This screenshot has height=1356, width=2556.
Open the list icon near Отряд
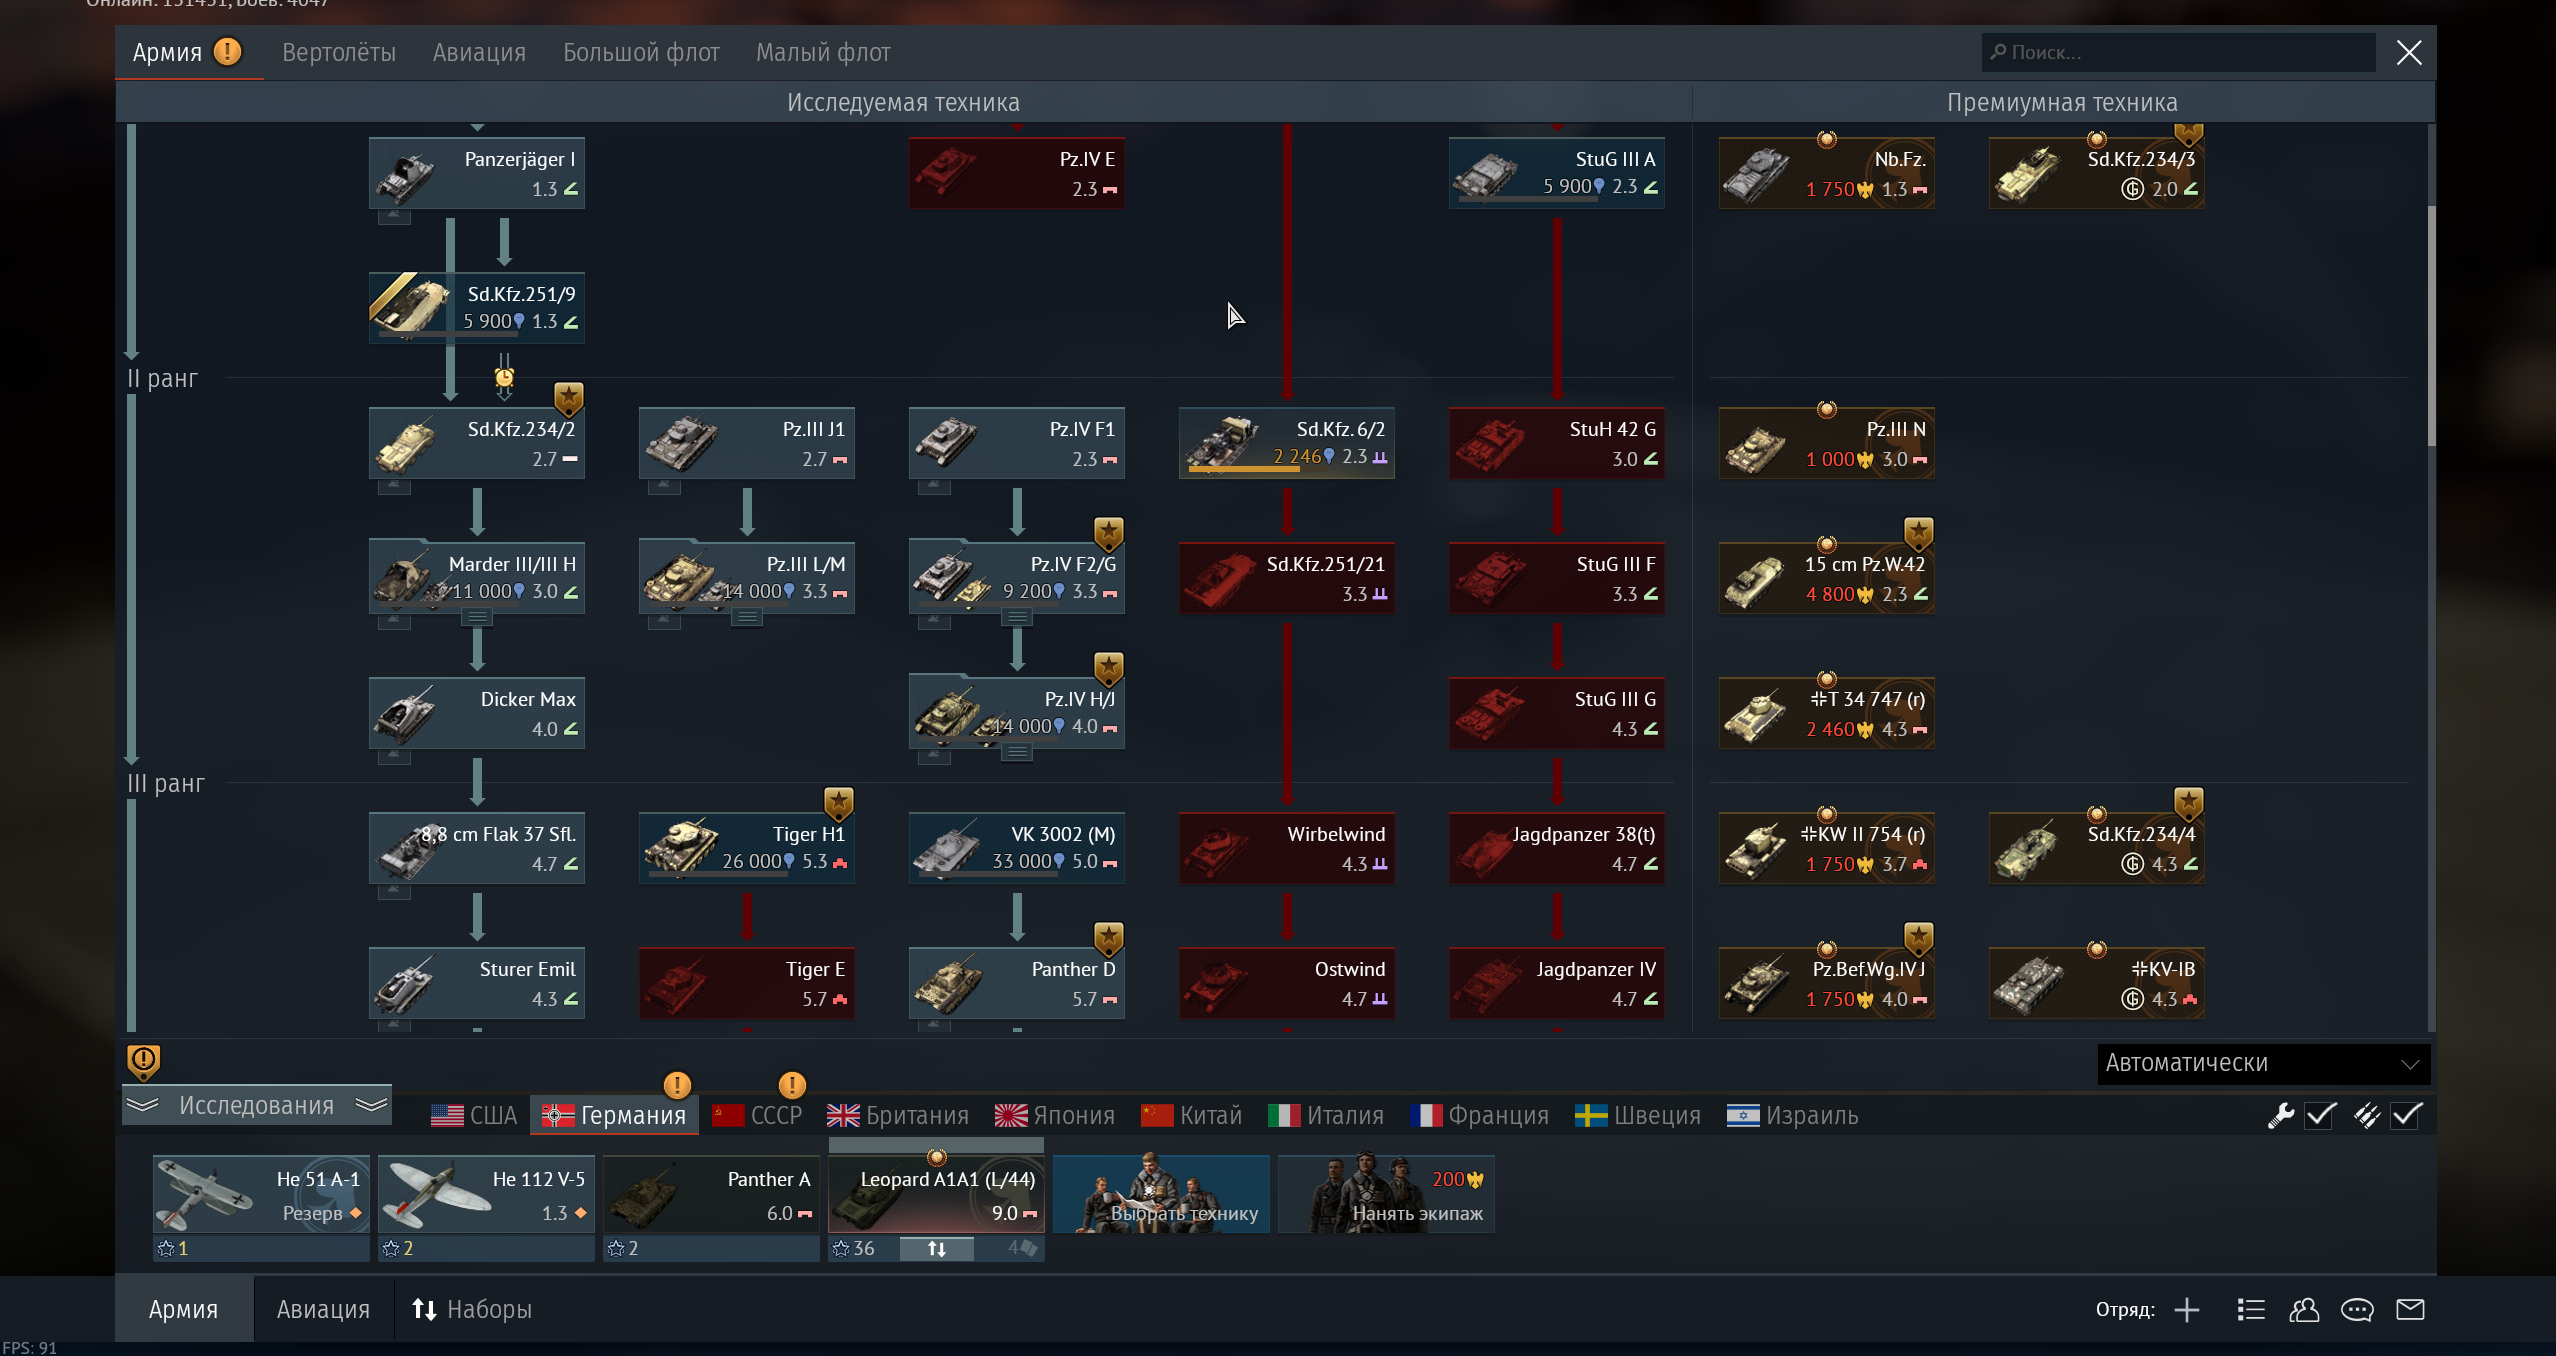2251,1310
